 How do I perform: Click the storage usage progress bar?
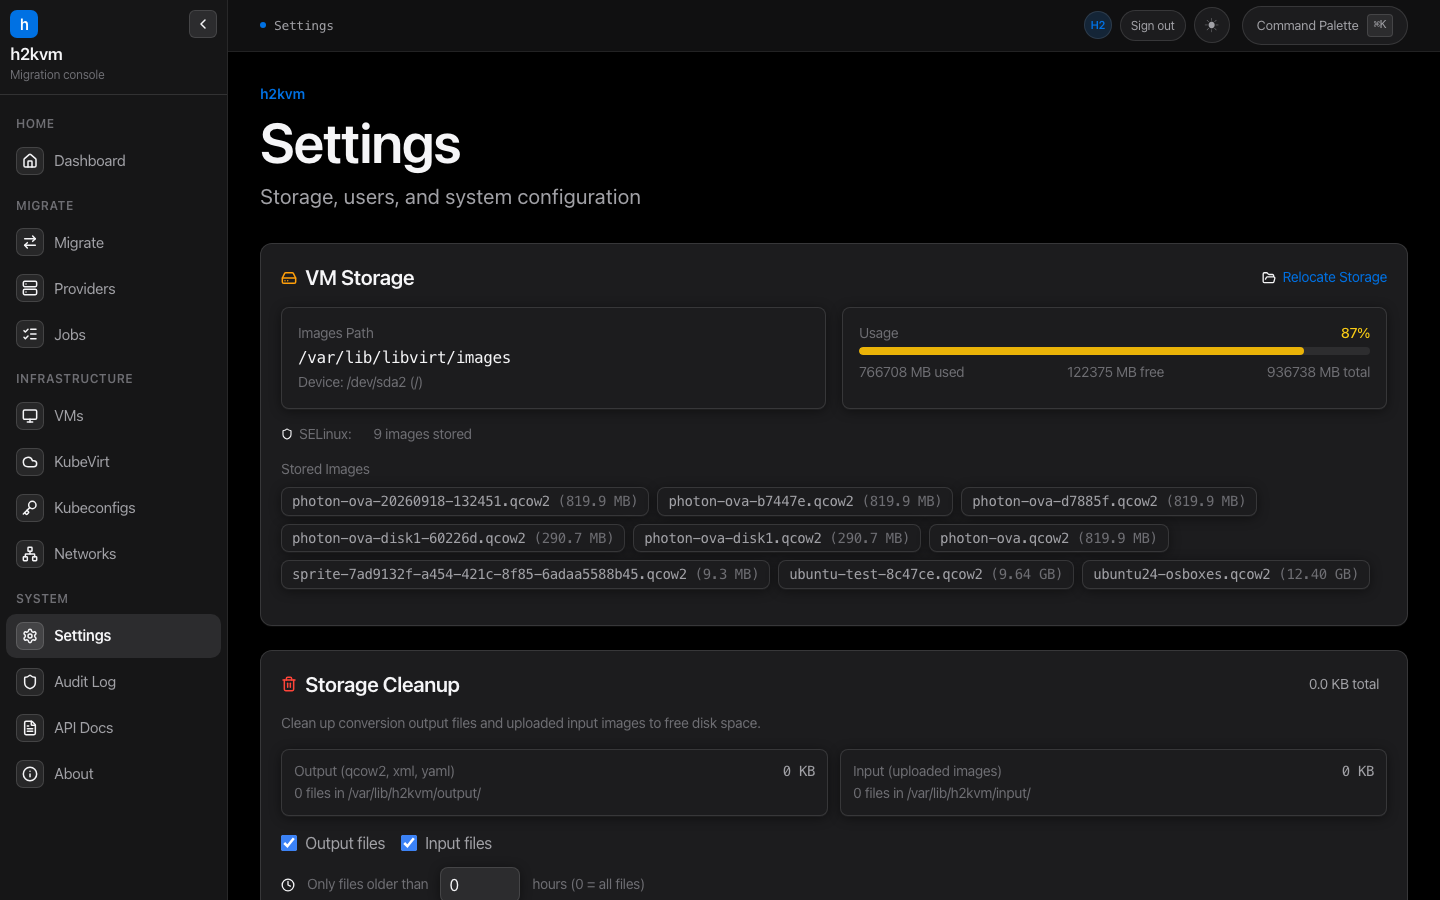1114,351
